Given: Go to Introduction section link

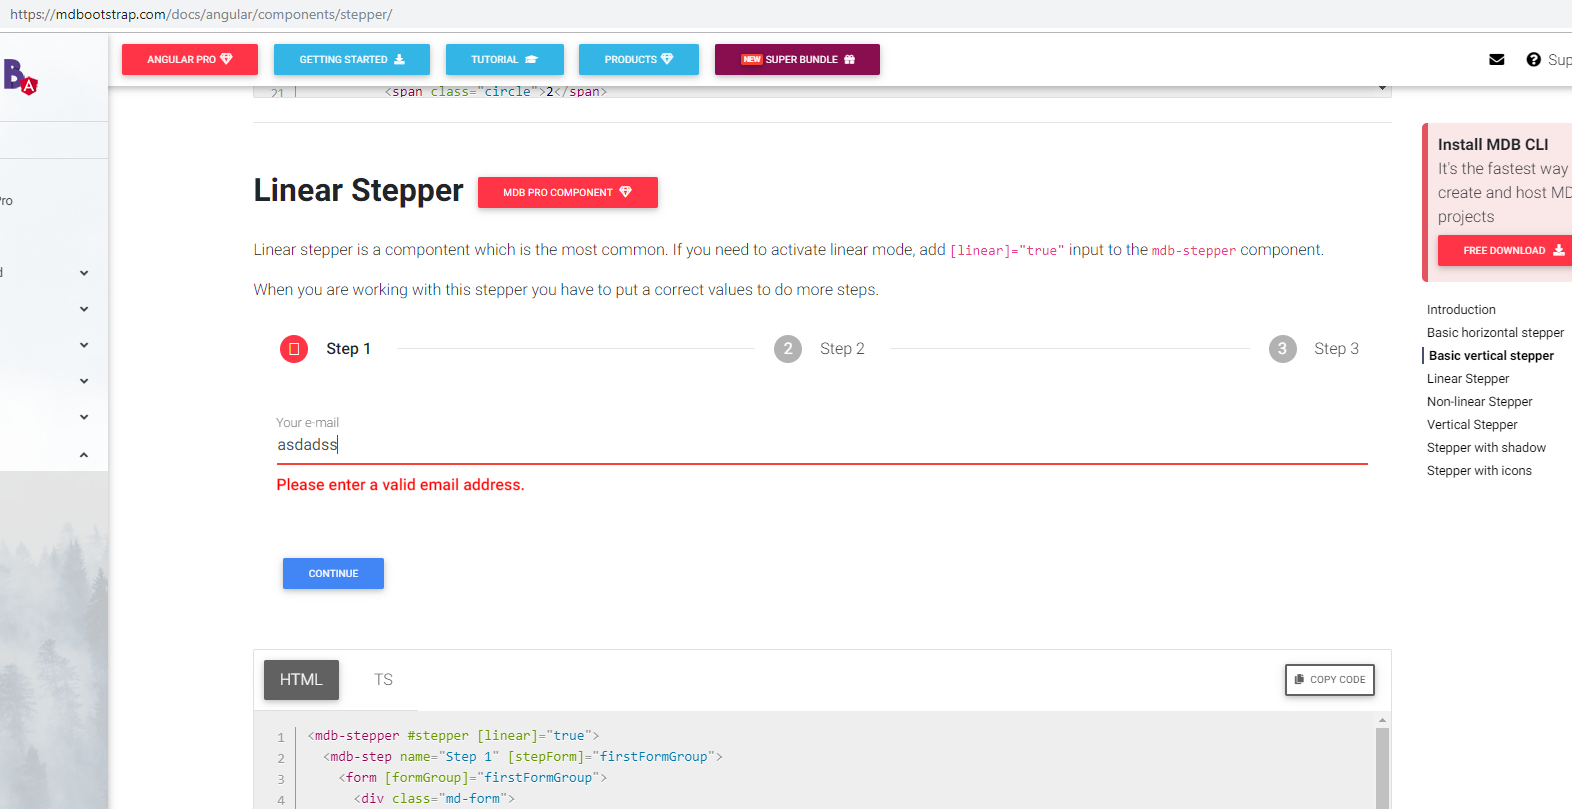Looking at the screenshot, I should coord(1461,310).
